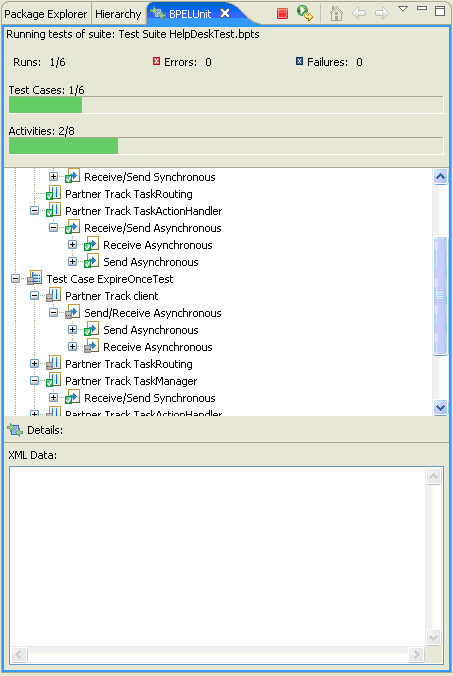Click the suite name HelpDeskTest.bpts status text
The height and width of the screenshot is (676, 453).
point(214,34)
